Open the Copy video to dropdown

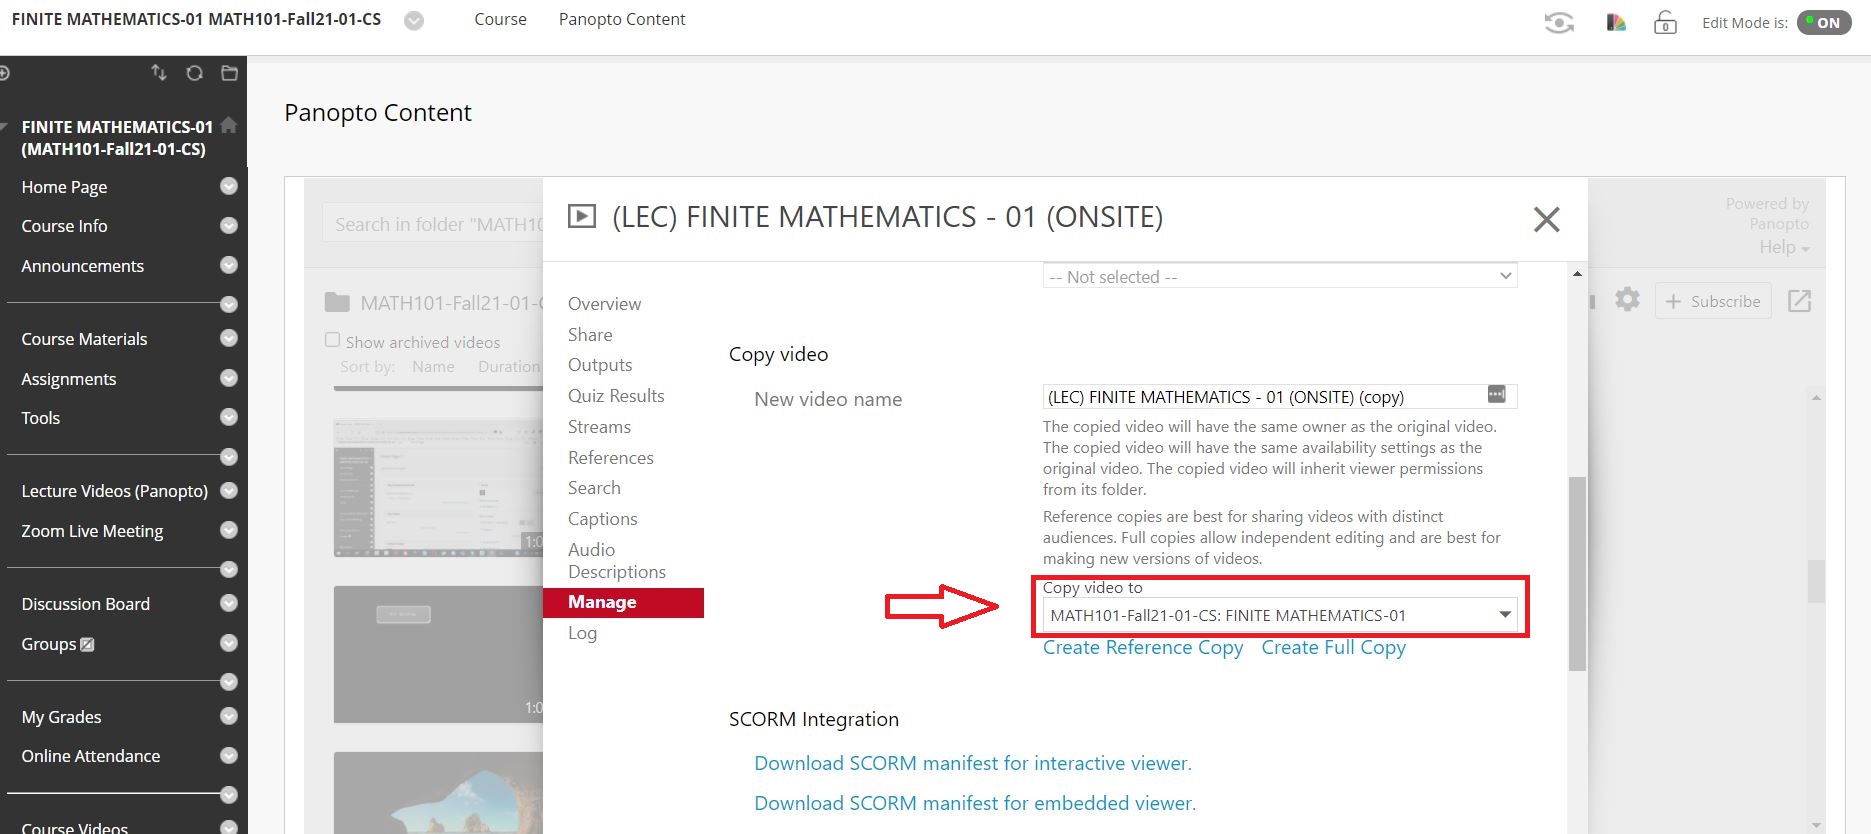[1279, 615]
